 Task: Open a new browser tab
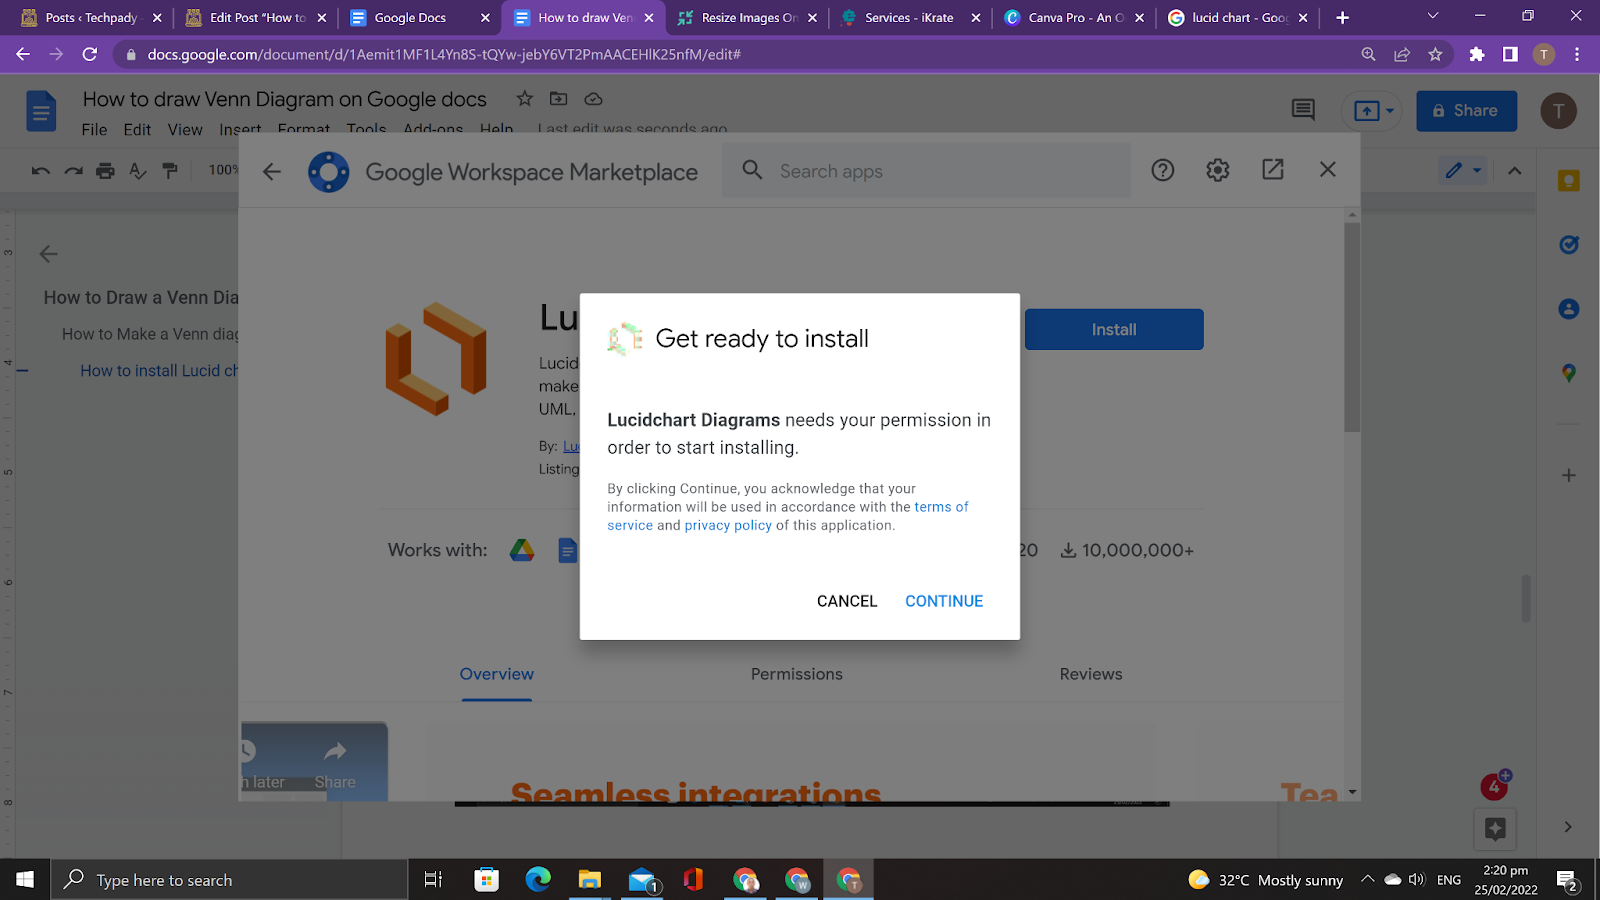coord(1342,18)
